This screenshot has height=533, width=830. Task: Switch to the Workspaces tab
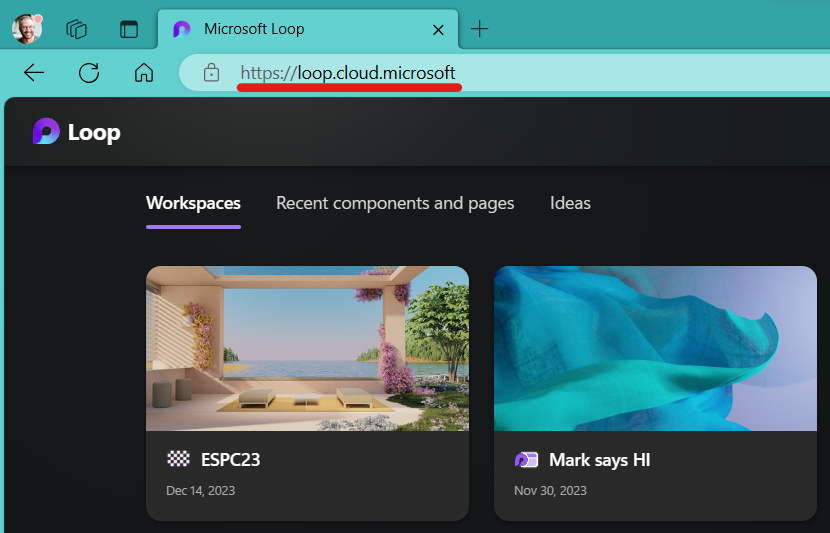click(193, 203)
